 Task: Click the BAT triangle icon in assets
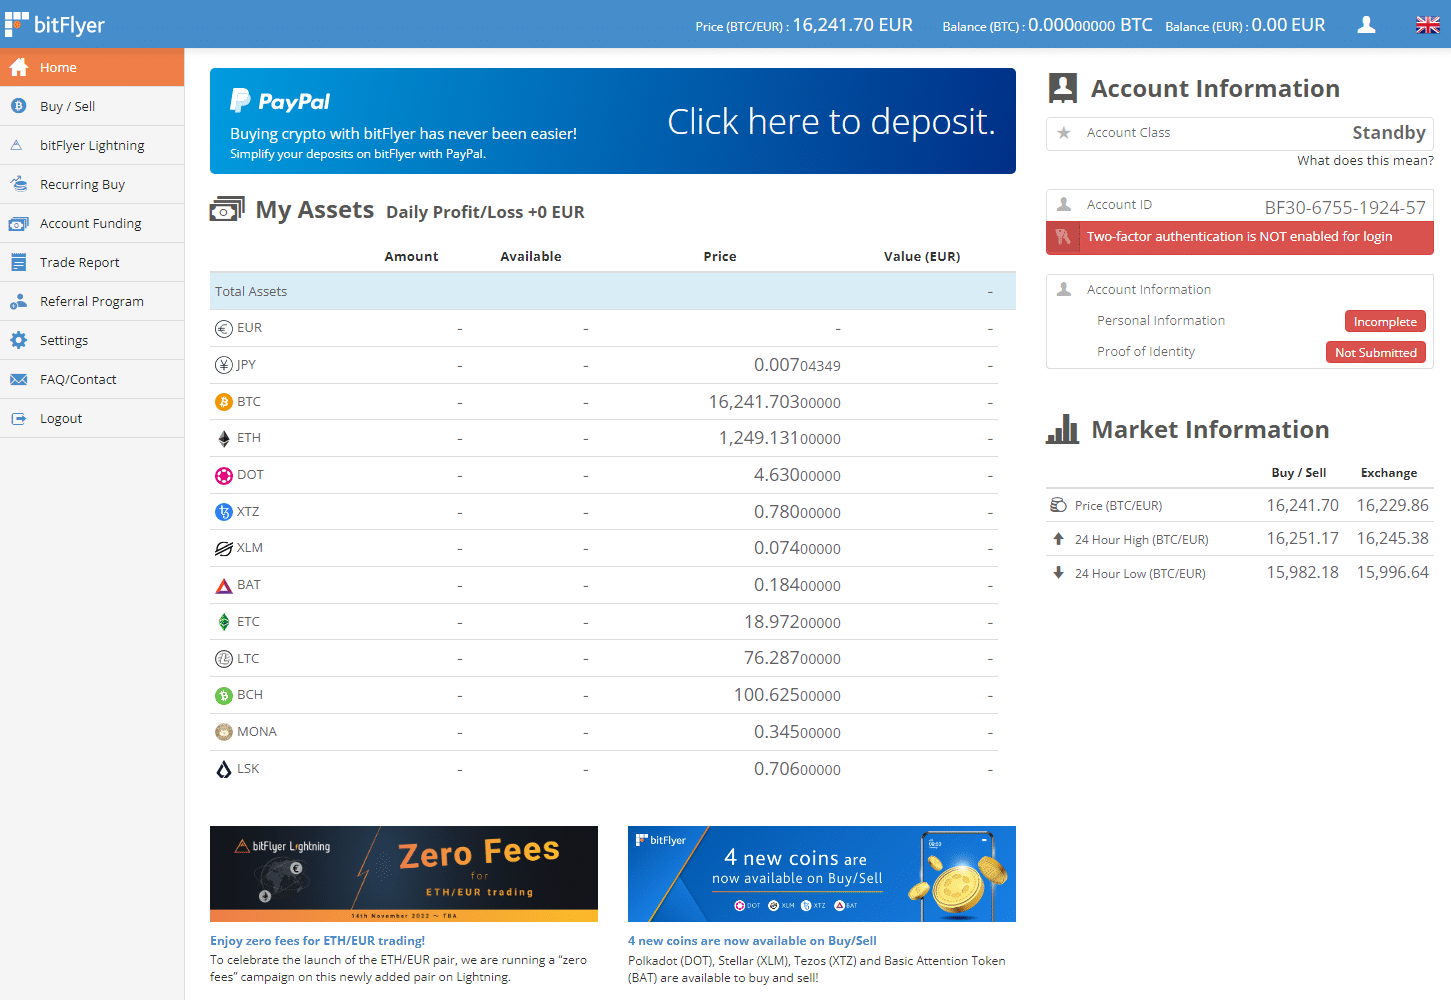[224, 585]
